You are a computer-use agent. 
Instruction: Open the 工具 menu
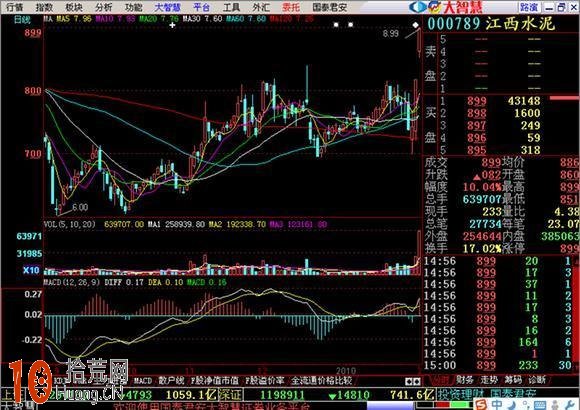point(232,7)
